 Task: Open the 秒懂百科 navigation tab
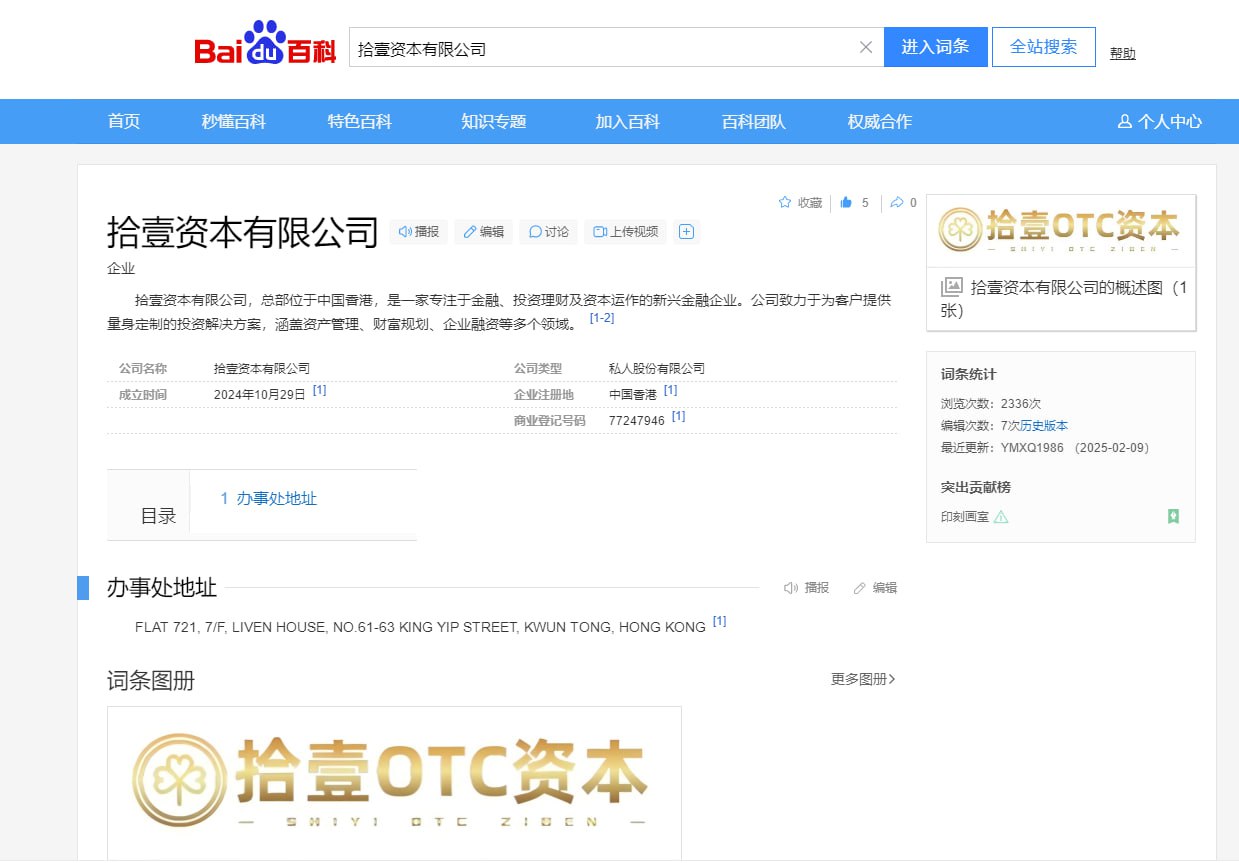pyautogui.click(x=234, y=121)
